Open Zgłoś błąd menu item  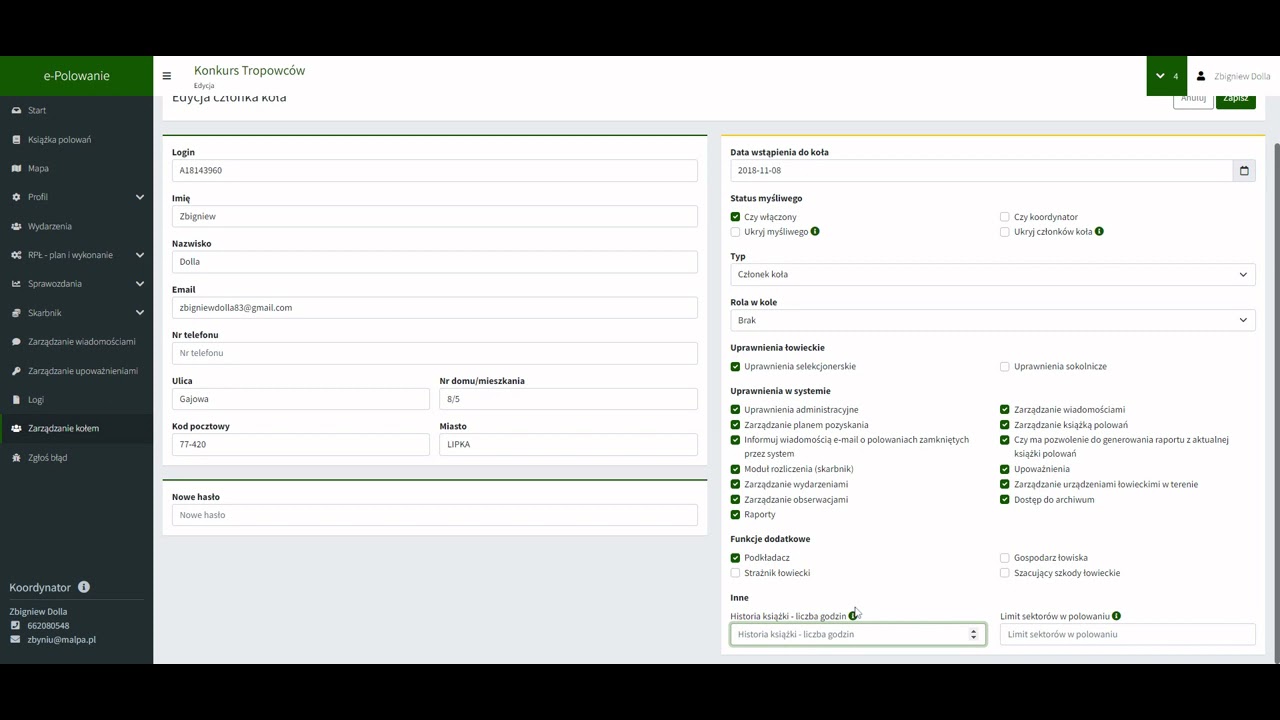[x=77, y=457]
